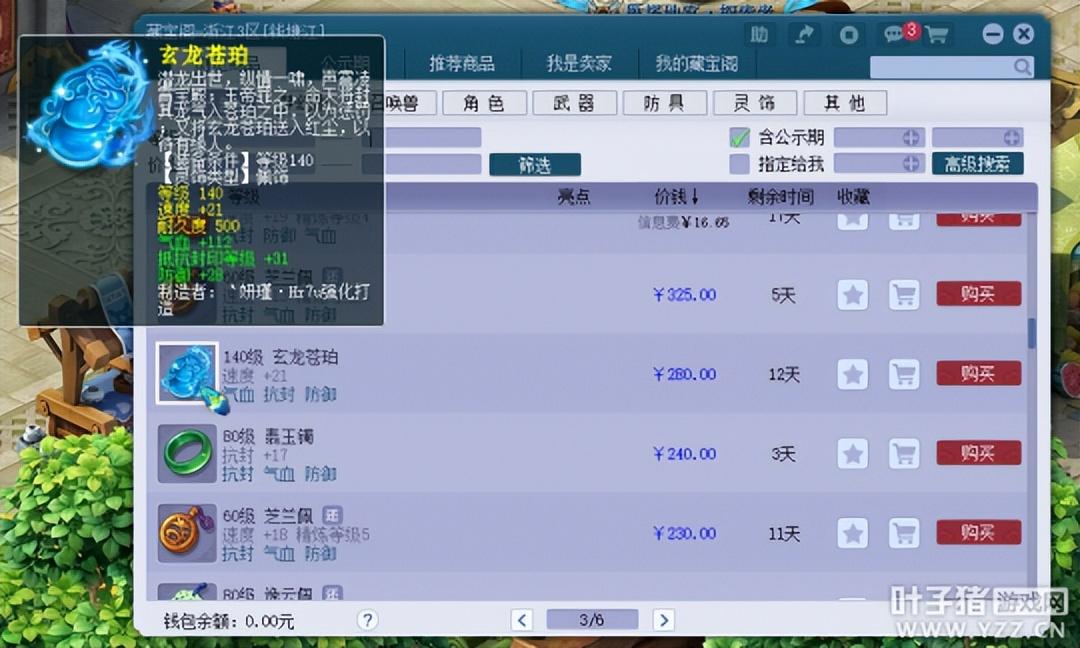The width and height of the screenshot is (1080, 648).
Task: Click the round stop icon in title bar
Action: (849, 34)
